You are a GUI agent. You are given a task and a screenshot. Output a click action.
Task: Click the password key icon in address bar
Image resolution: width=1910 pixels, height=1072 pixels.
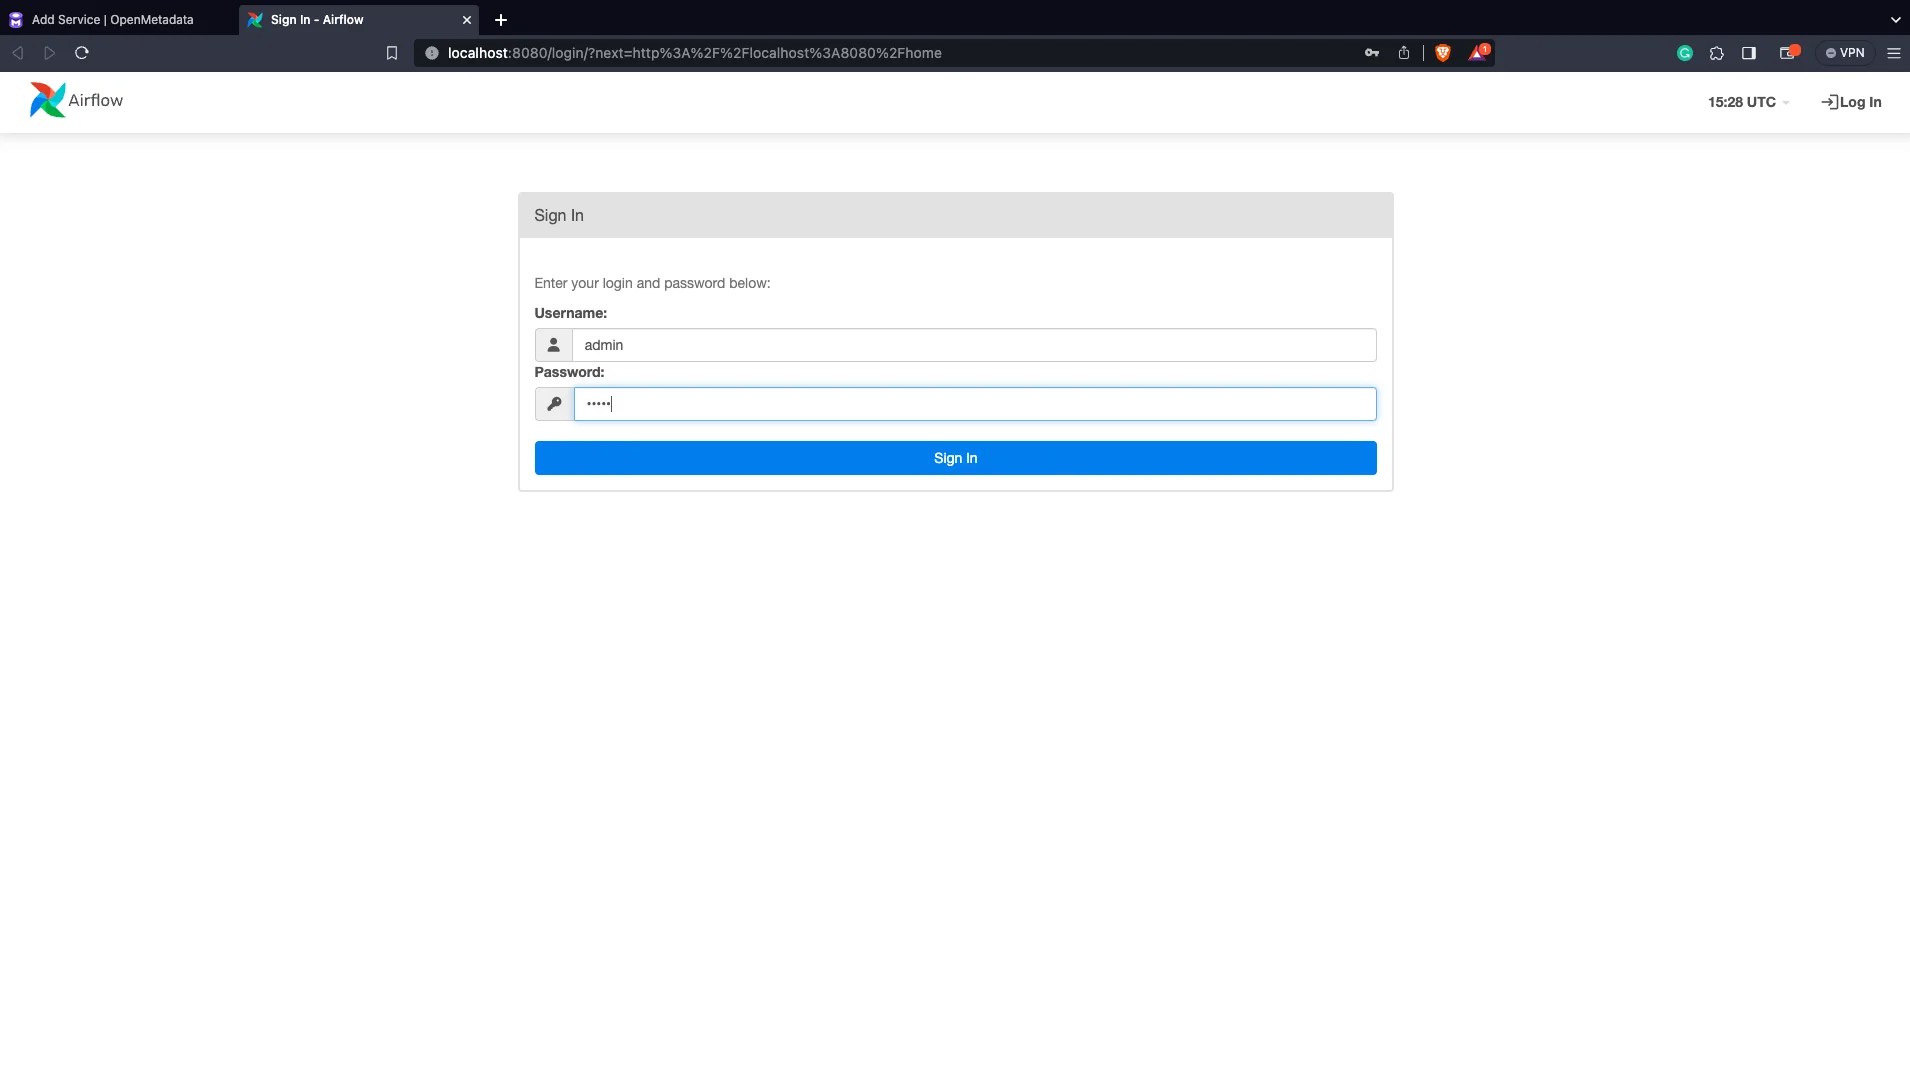tap(1371, 53)
